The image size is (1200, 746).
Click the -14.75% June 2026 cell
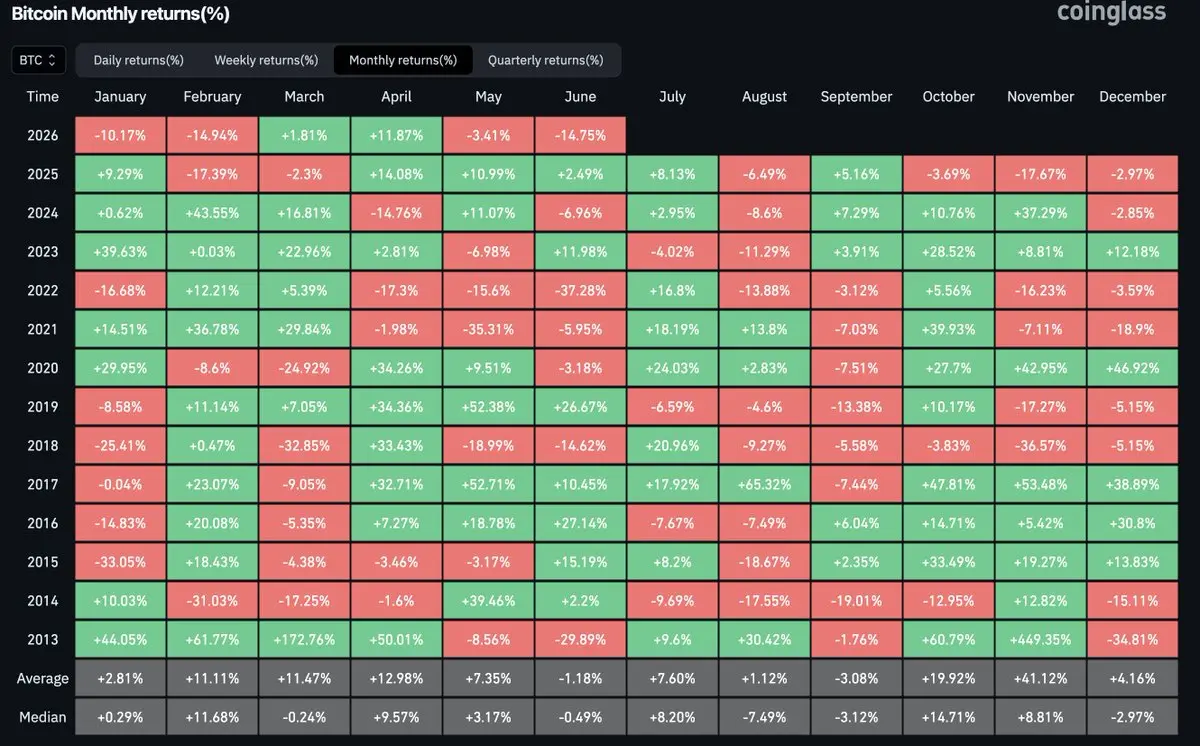(x=580, y=136)
